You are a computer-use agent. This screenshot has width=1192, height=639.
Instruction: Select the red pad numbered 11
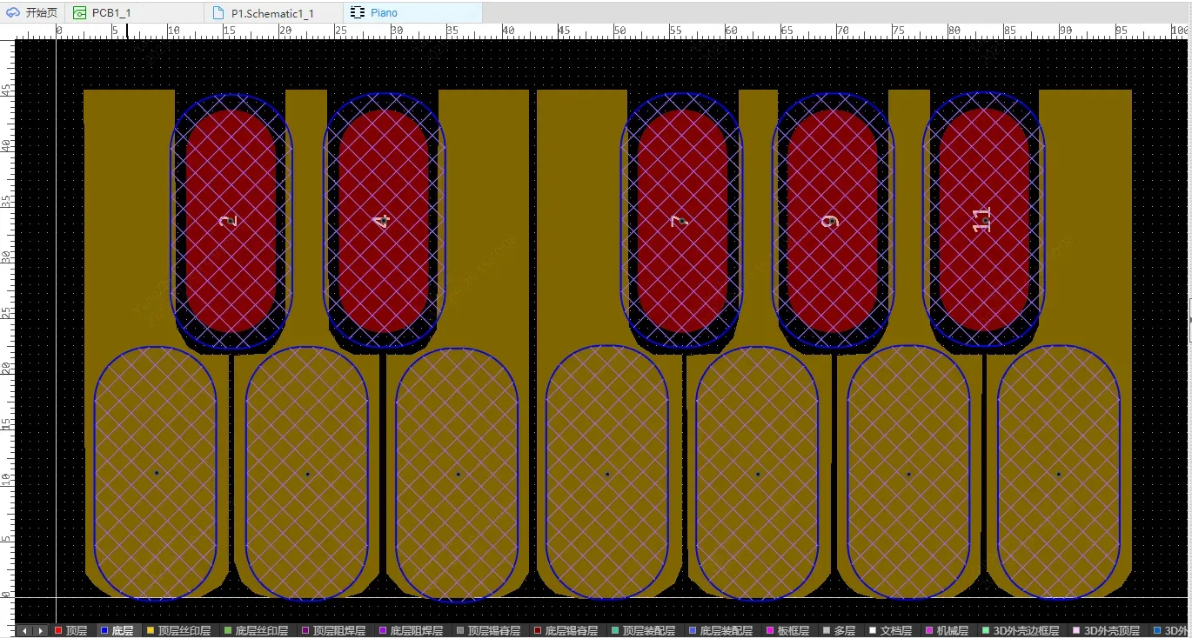(x=983, y=220)
